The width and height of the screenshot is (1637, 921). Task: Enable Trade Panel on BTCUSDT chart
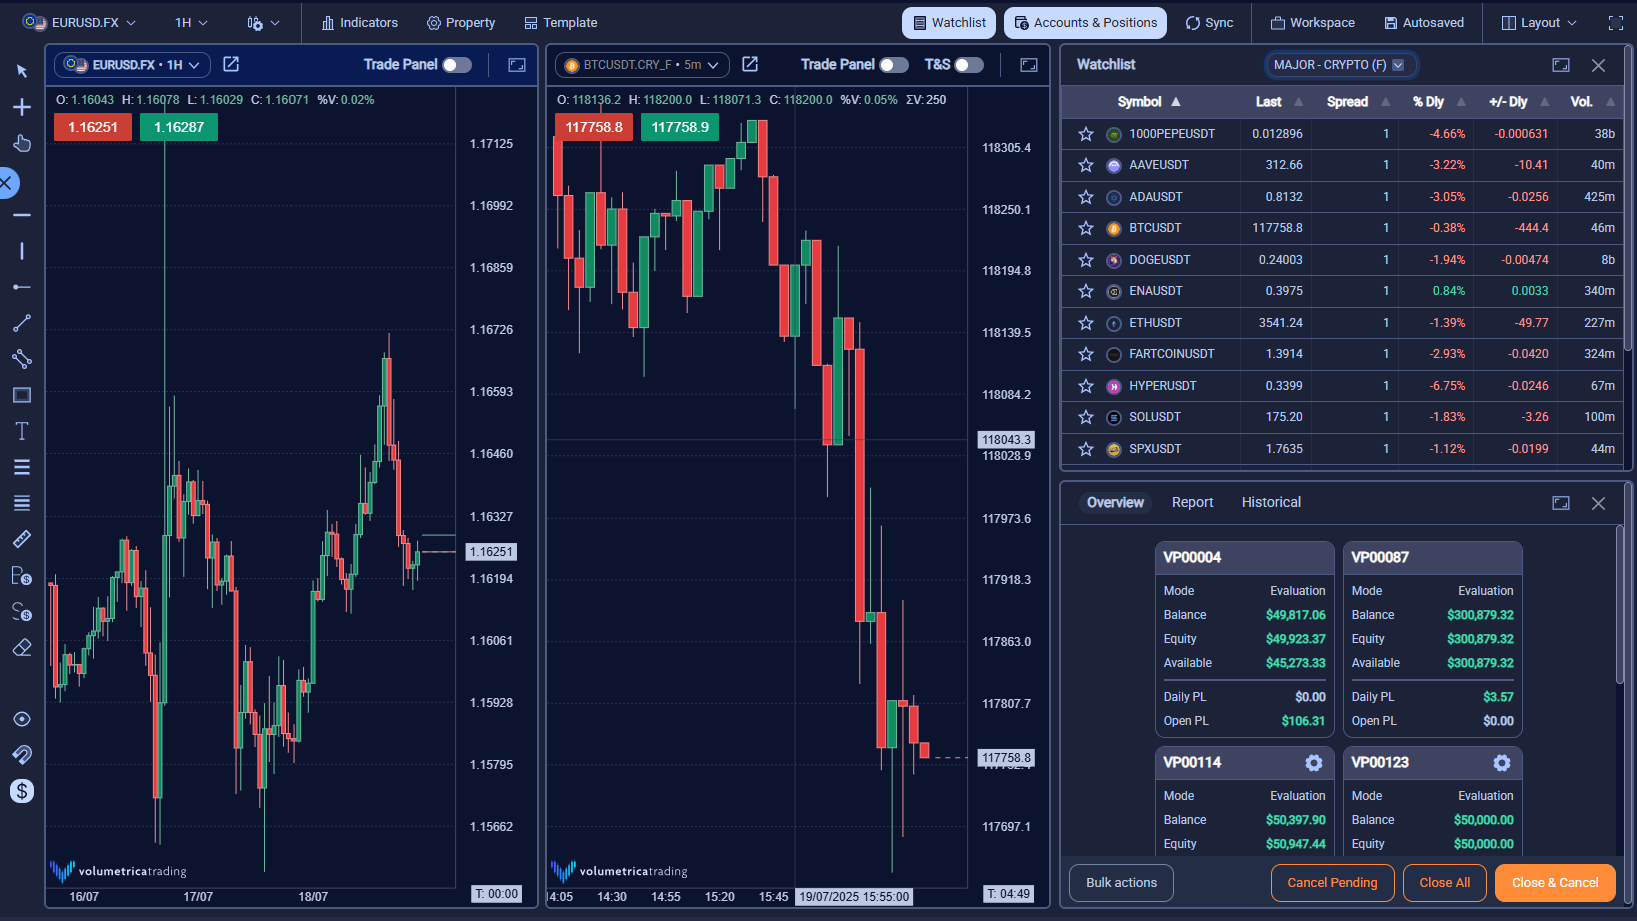click(x=894, y=65)
